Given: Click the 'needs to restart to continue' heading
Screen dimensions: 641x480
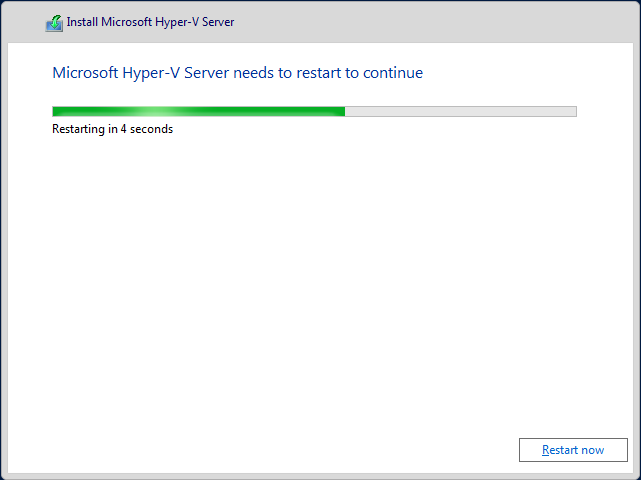Looking at the screenshot, I should coord(238,73).
